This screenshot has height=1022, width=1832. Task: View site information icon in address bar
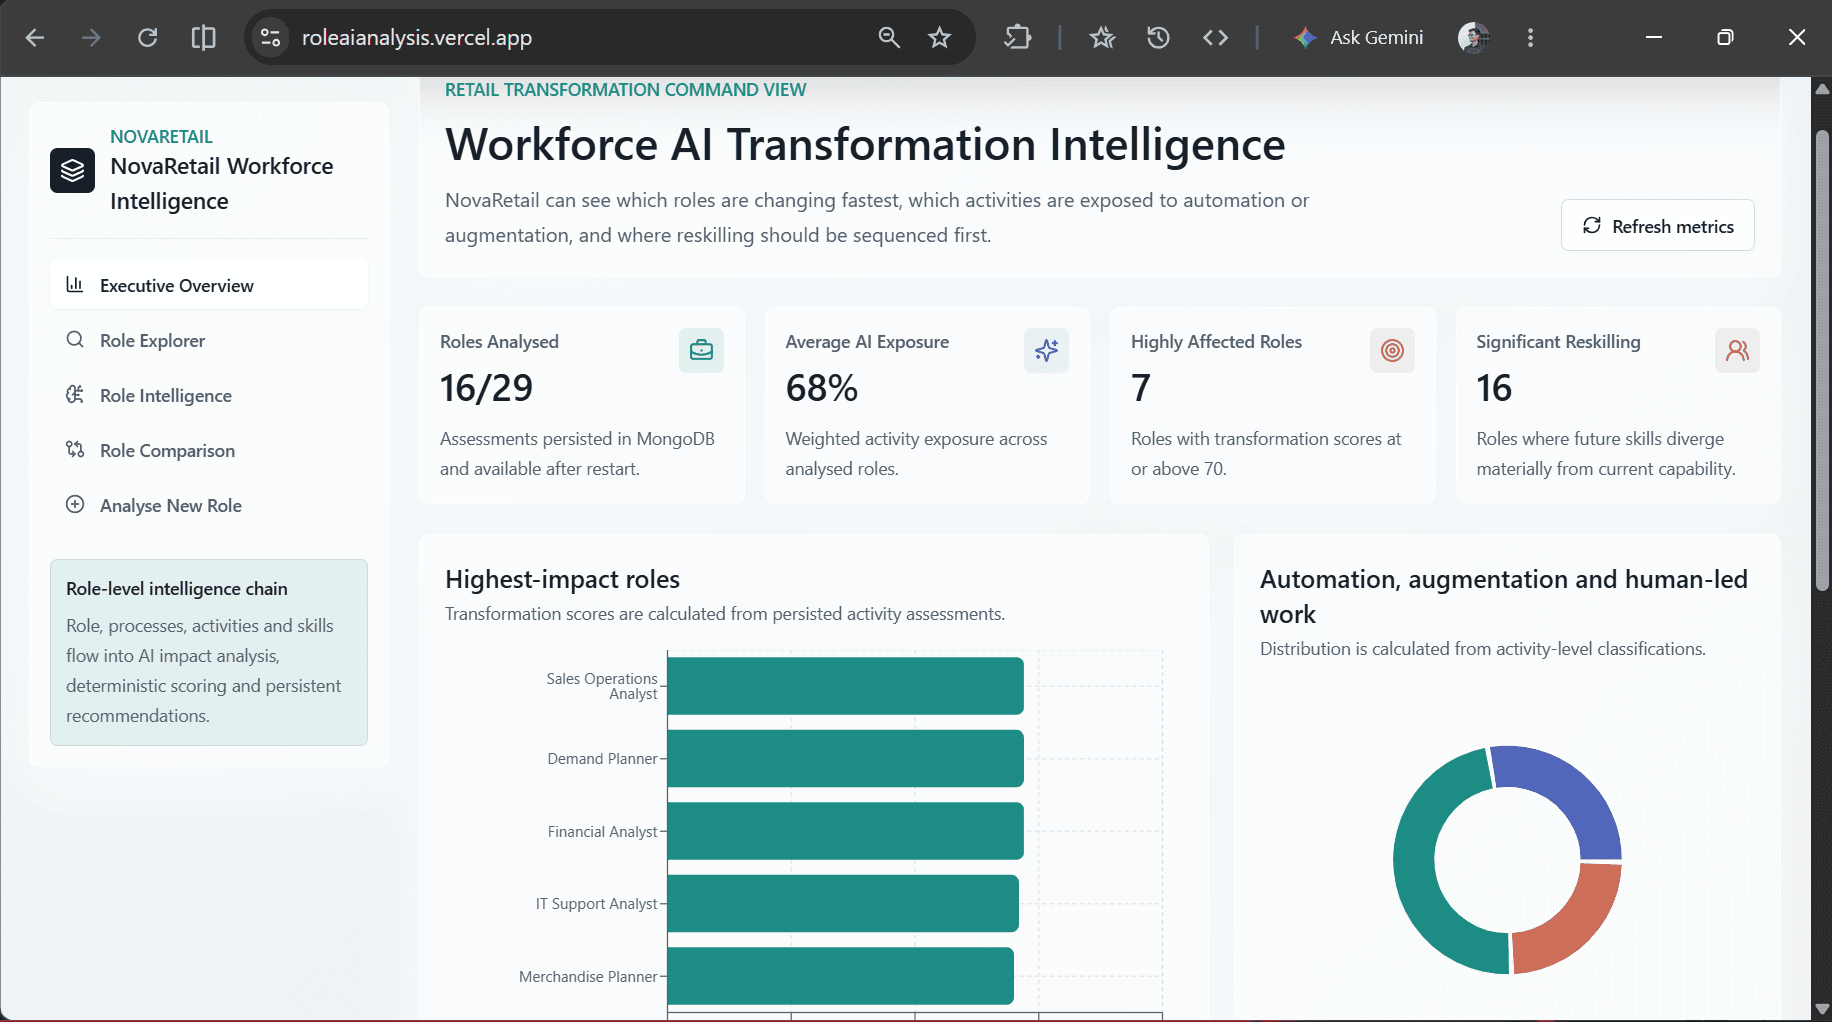270,38
